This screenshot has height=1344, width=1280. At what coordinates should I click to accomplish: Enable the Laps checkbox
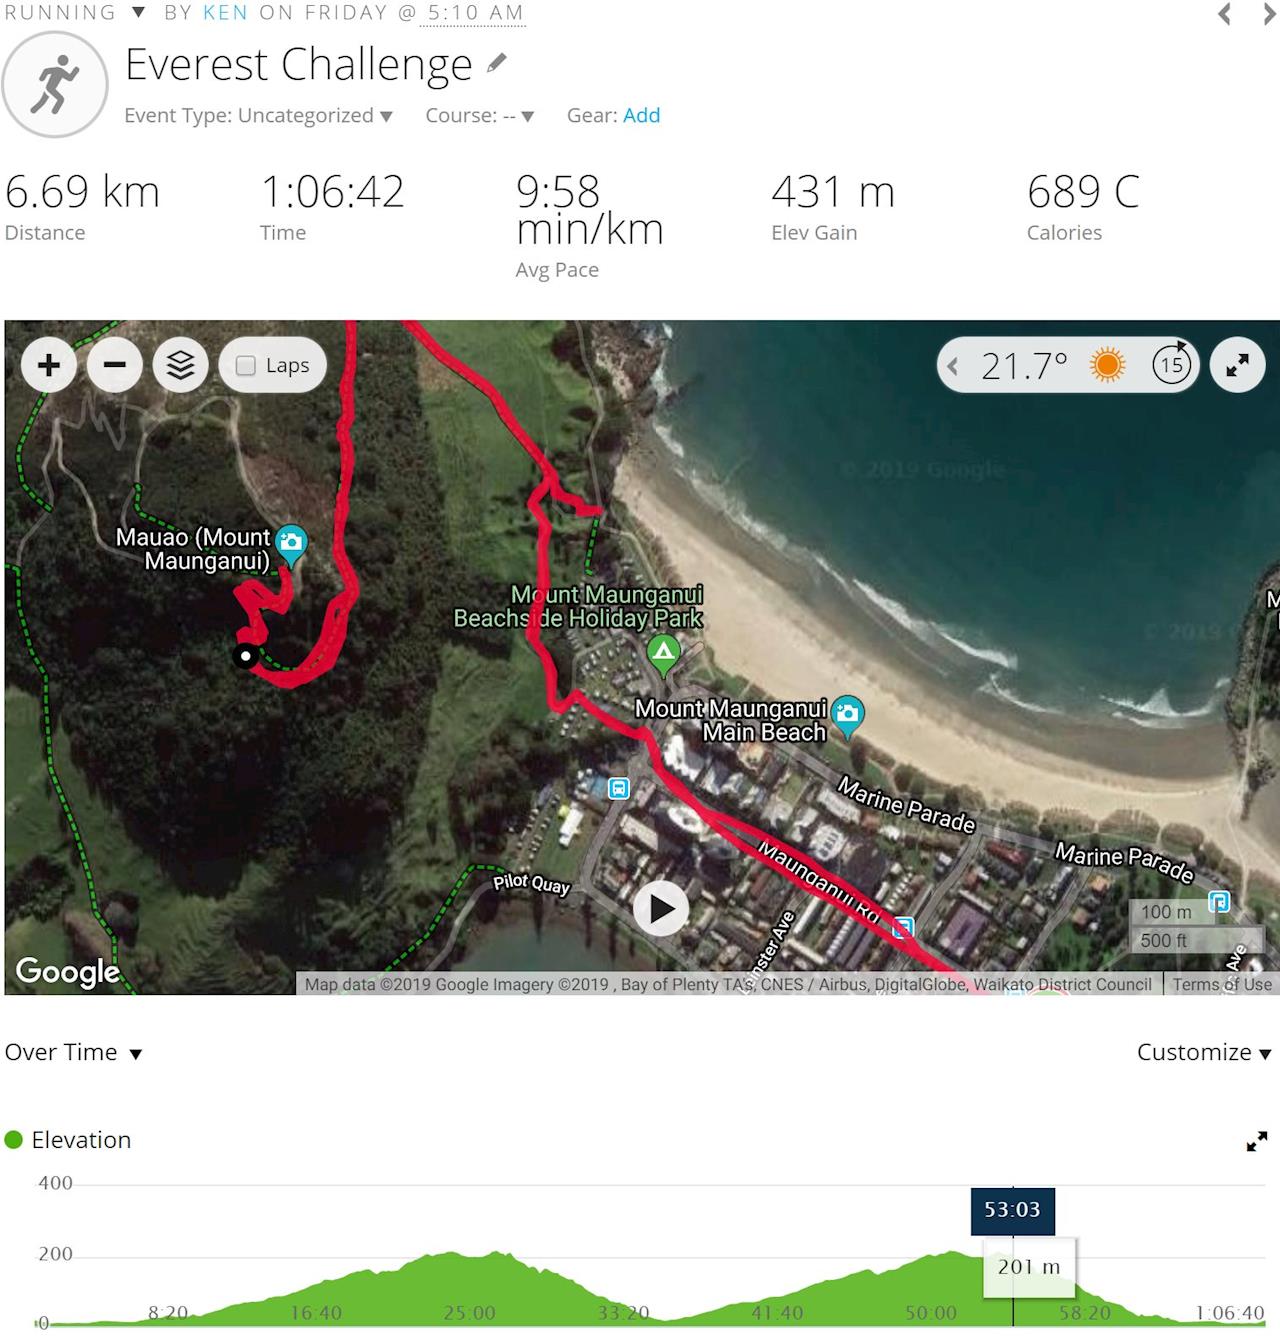tap(246, 366)
